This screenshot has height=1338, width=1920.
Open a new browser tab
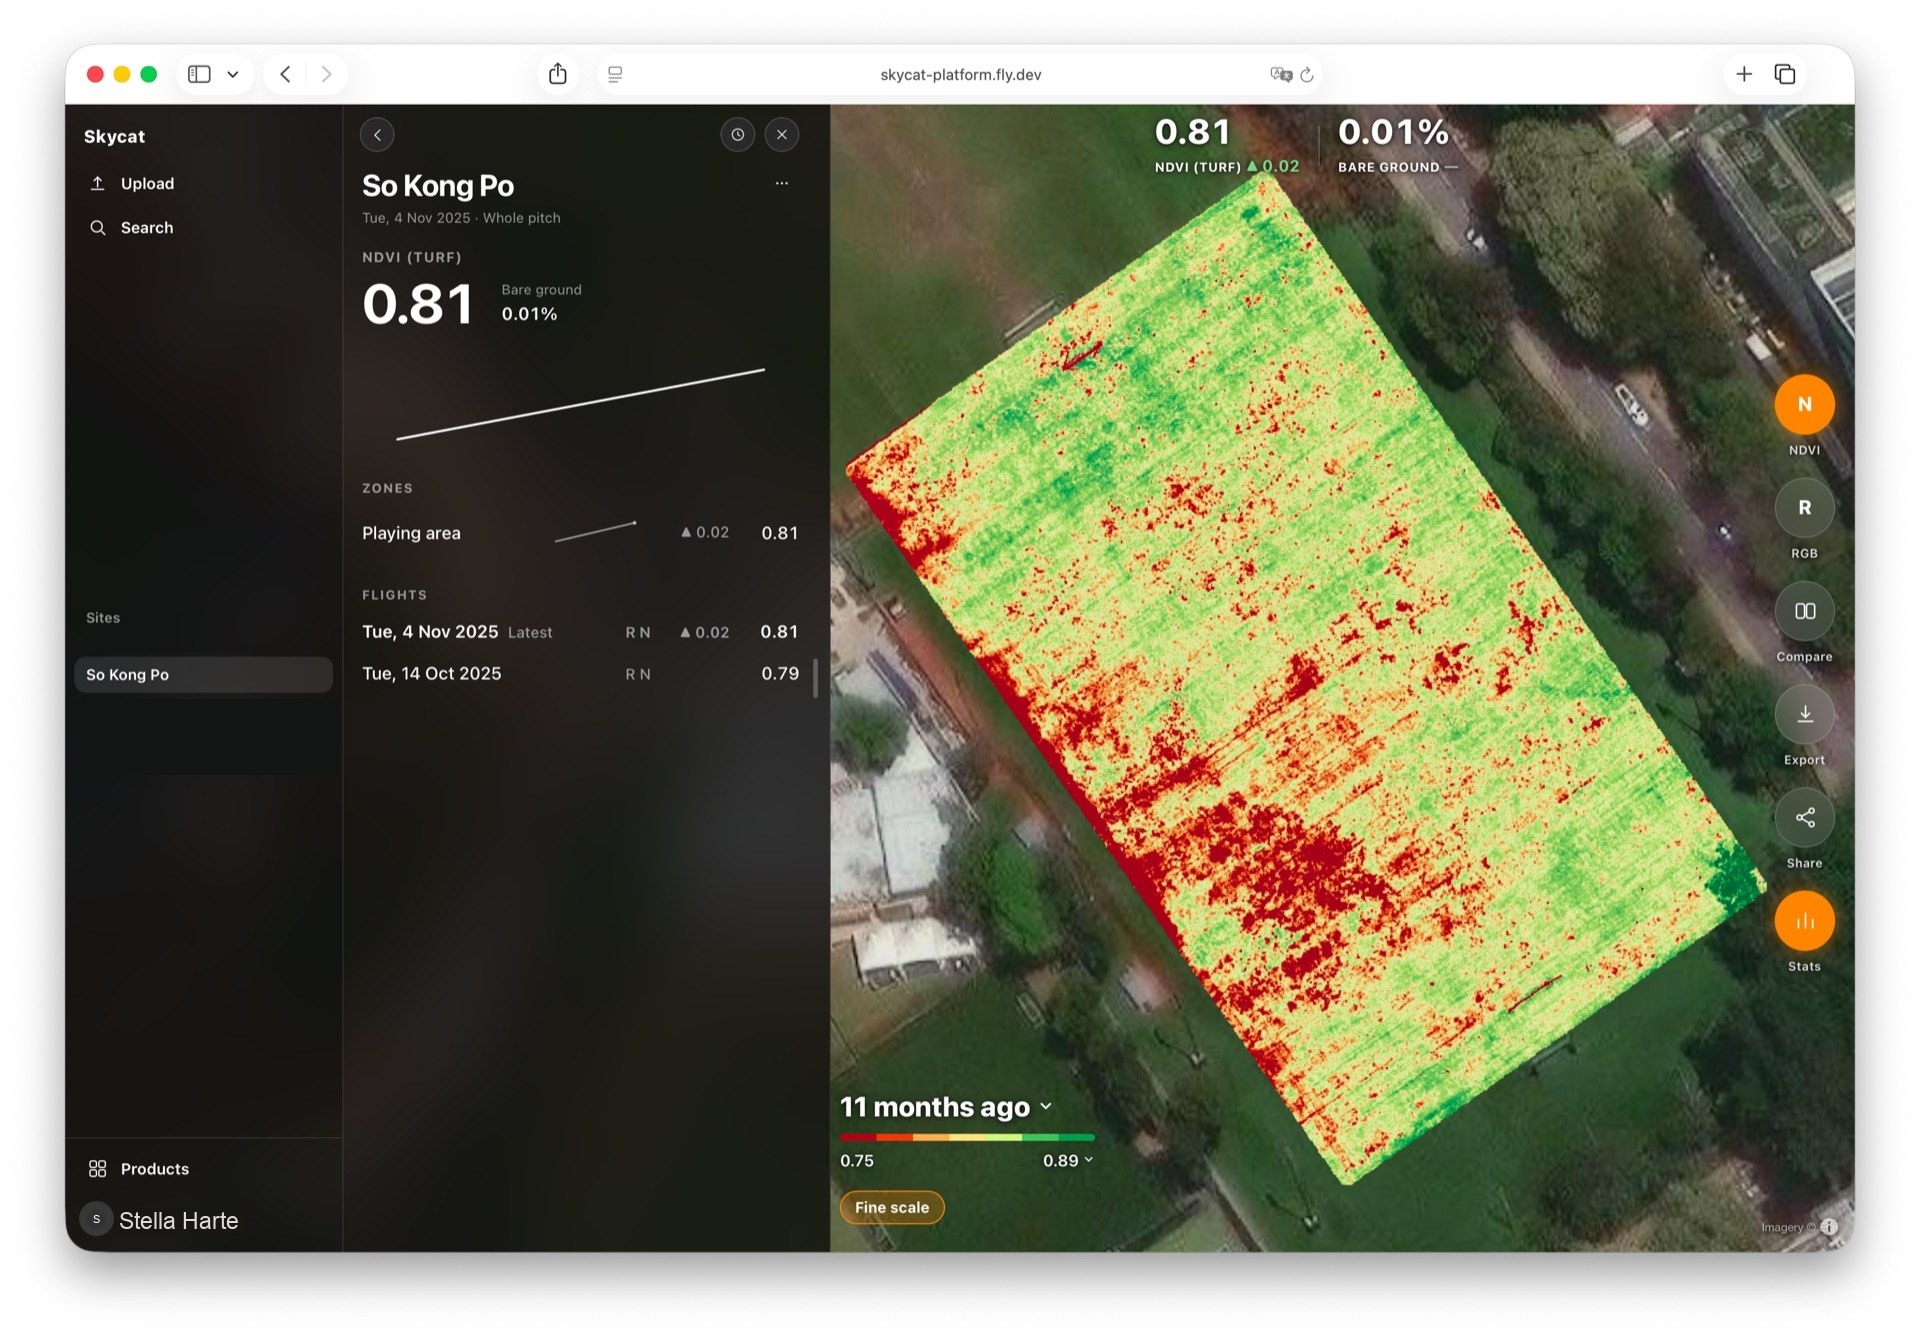click(x=1744, y=74)
